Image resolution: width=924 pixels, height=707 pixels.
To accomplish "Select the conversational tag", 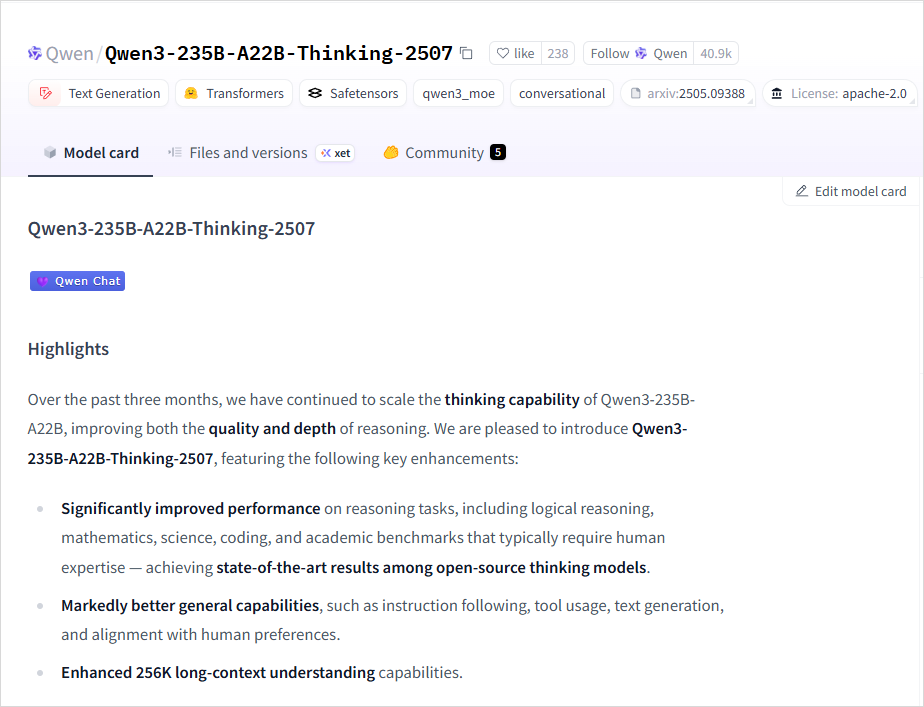I will tap(562, 93).
